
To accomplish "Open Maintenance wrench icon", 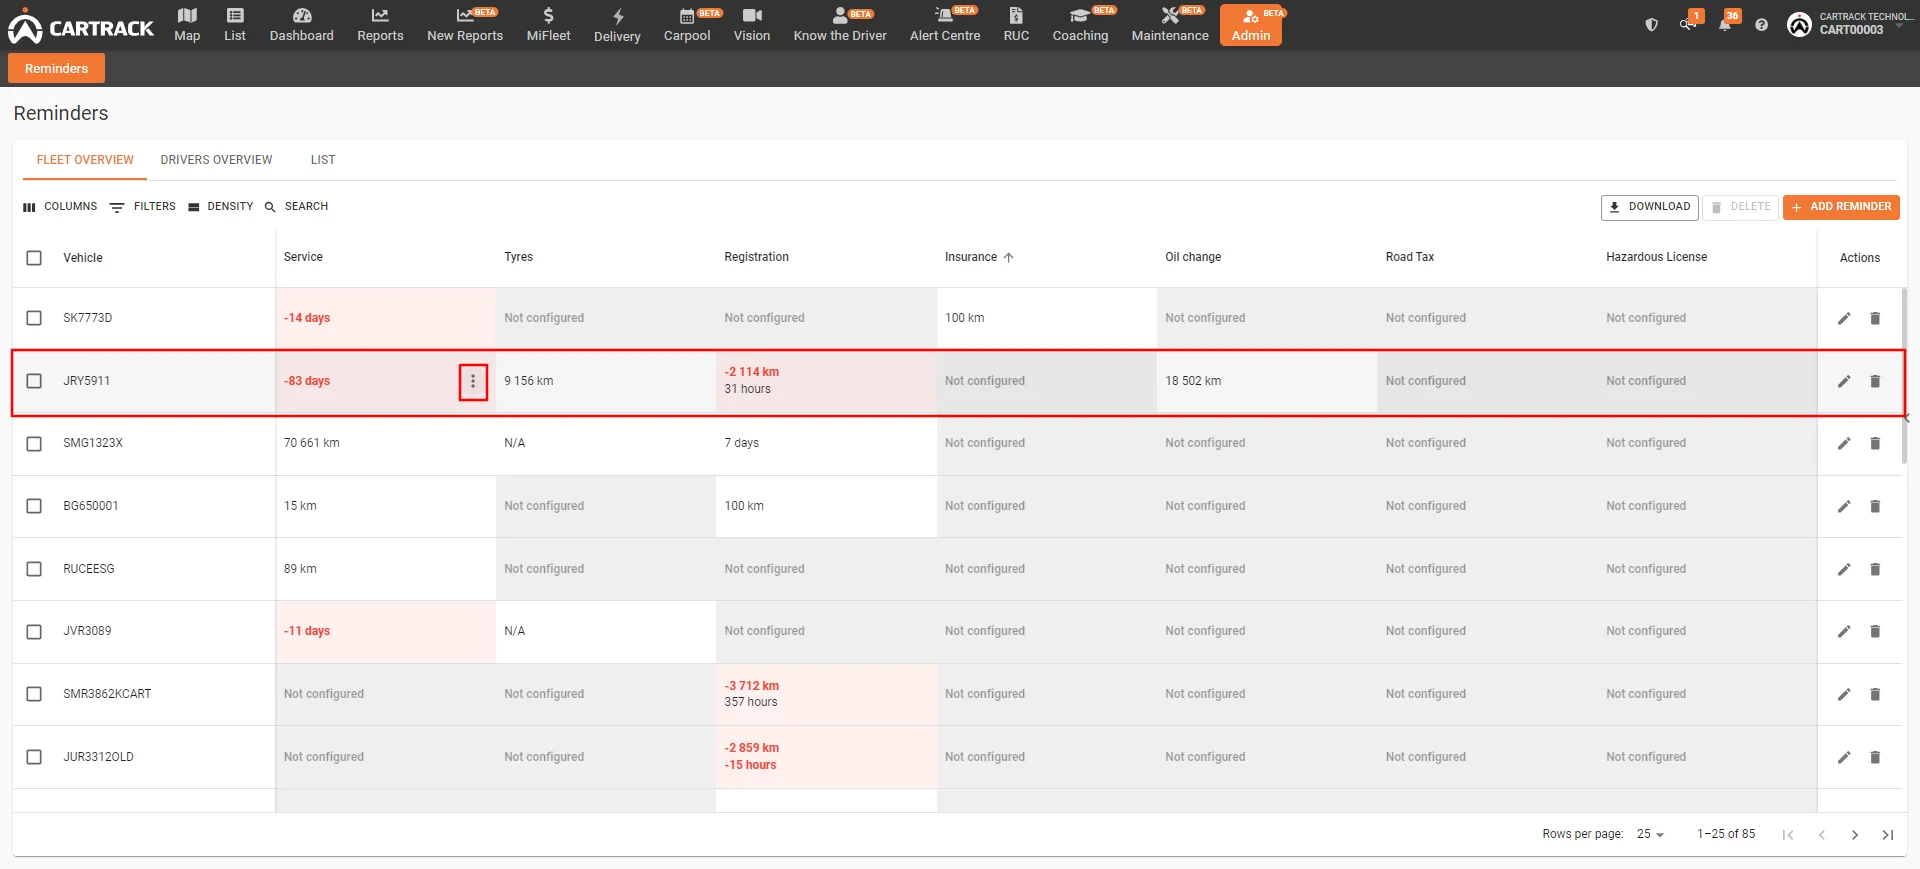I will (x=1170, y=16).
